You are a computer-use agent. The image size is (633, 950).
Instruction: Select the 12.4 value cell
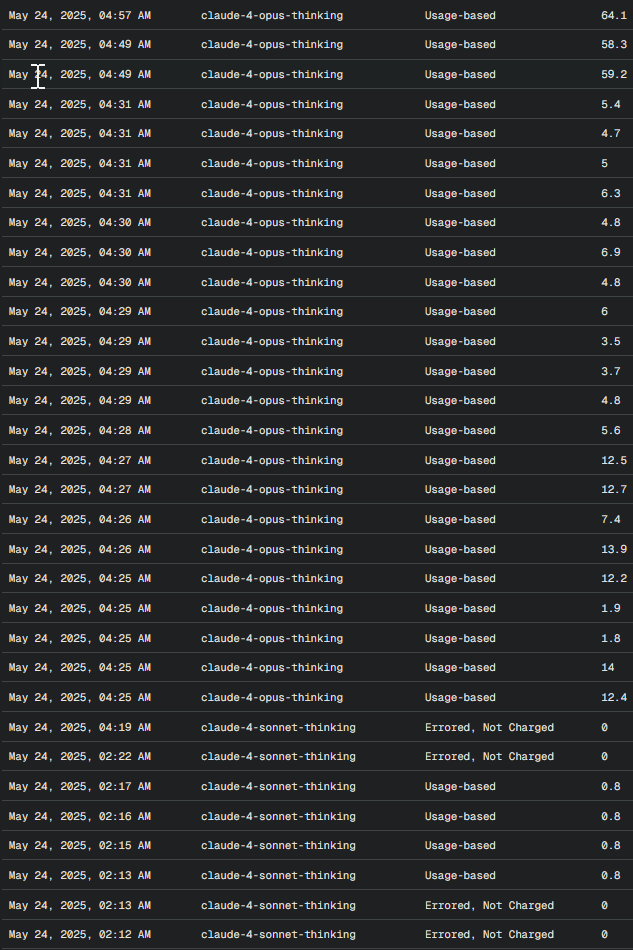tap(614, 697)
